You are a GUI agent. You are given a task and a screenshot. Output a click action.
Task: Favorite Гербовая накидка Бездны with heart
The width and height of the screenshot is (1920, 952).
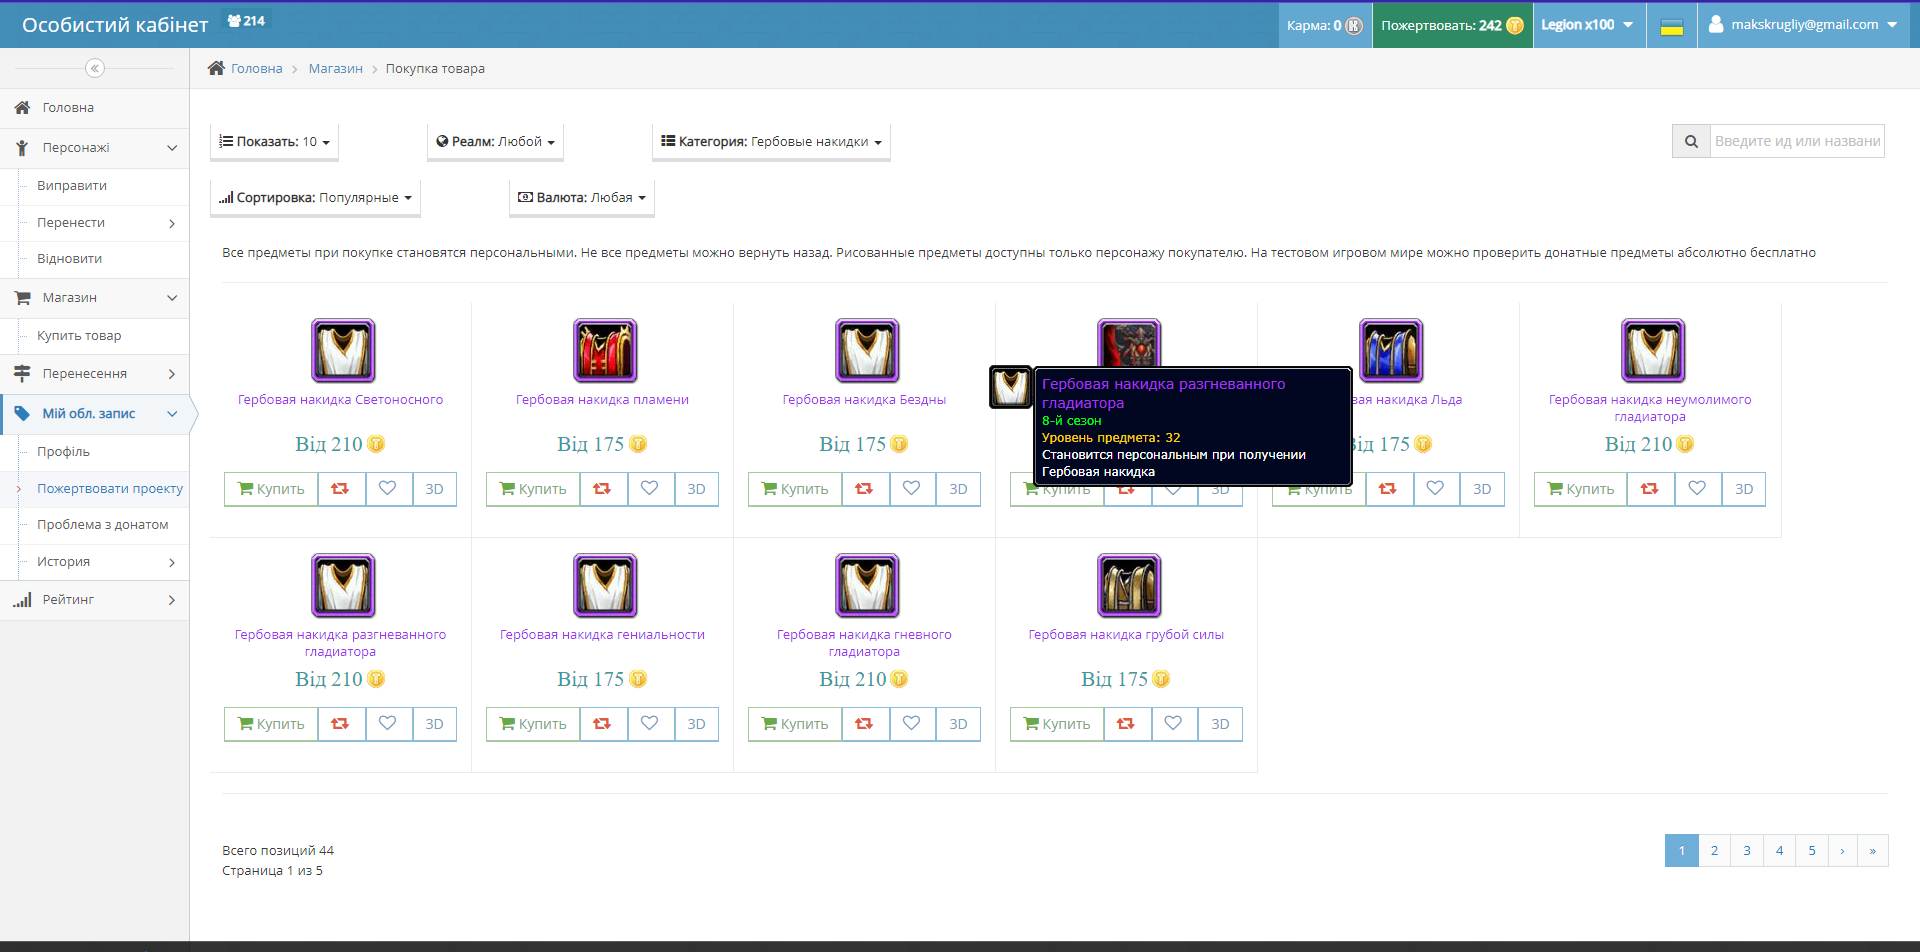coord(912,489)
